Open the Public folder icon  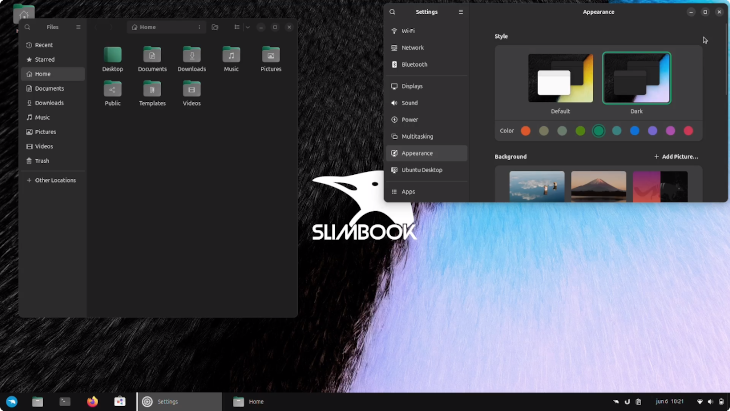click(112, 89)
